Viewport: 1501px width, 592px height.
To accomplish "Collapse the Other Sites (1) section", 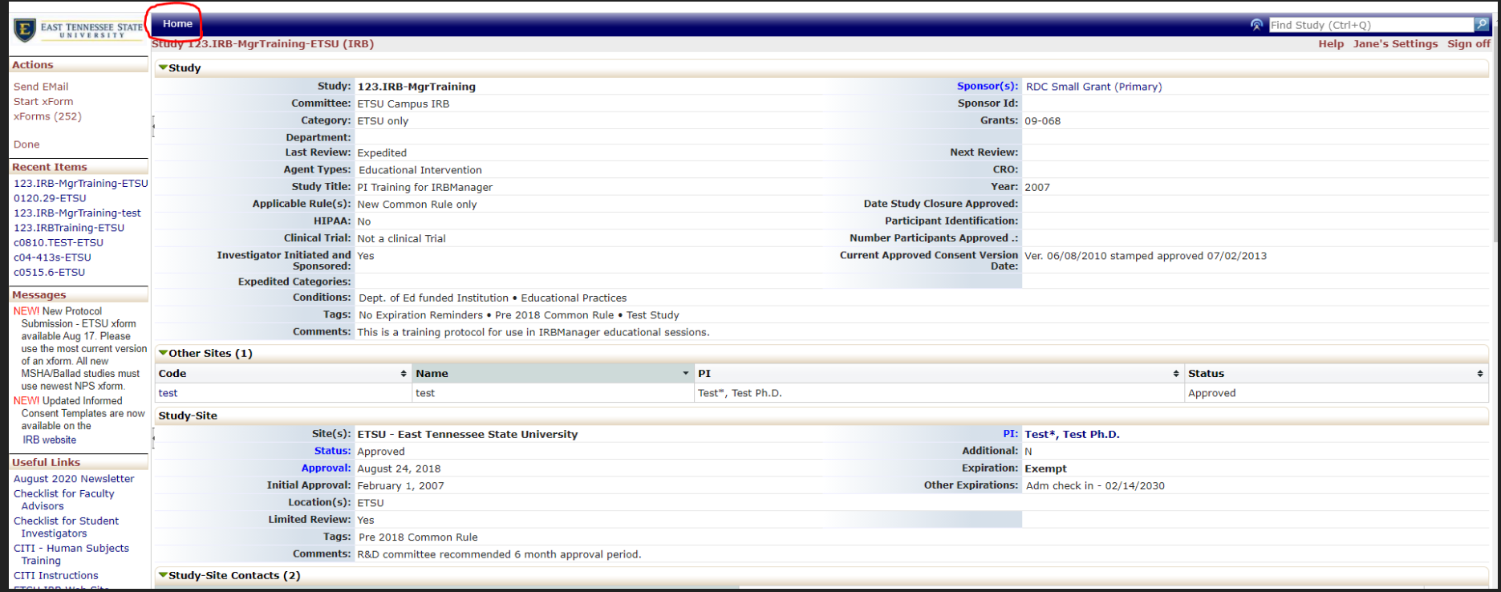I will click(163, 353).
